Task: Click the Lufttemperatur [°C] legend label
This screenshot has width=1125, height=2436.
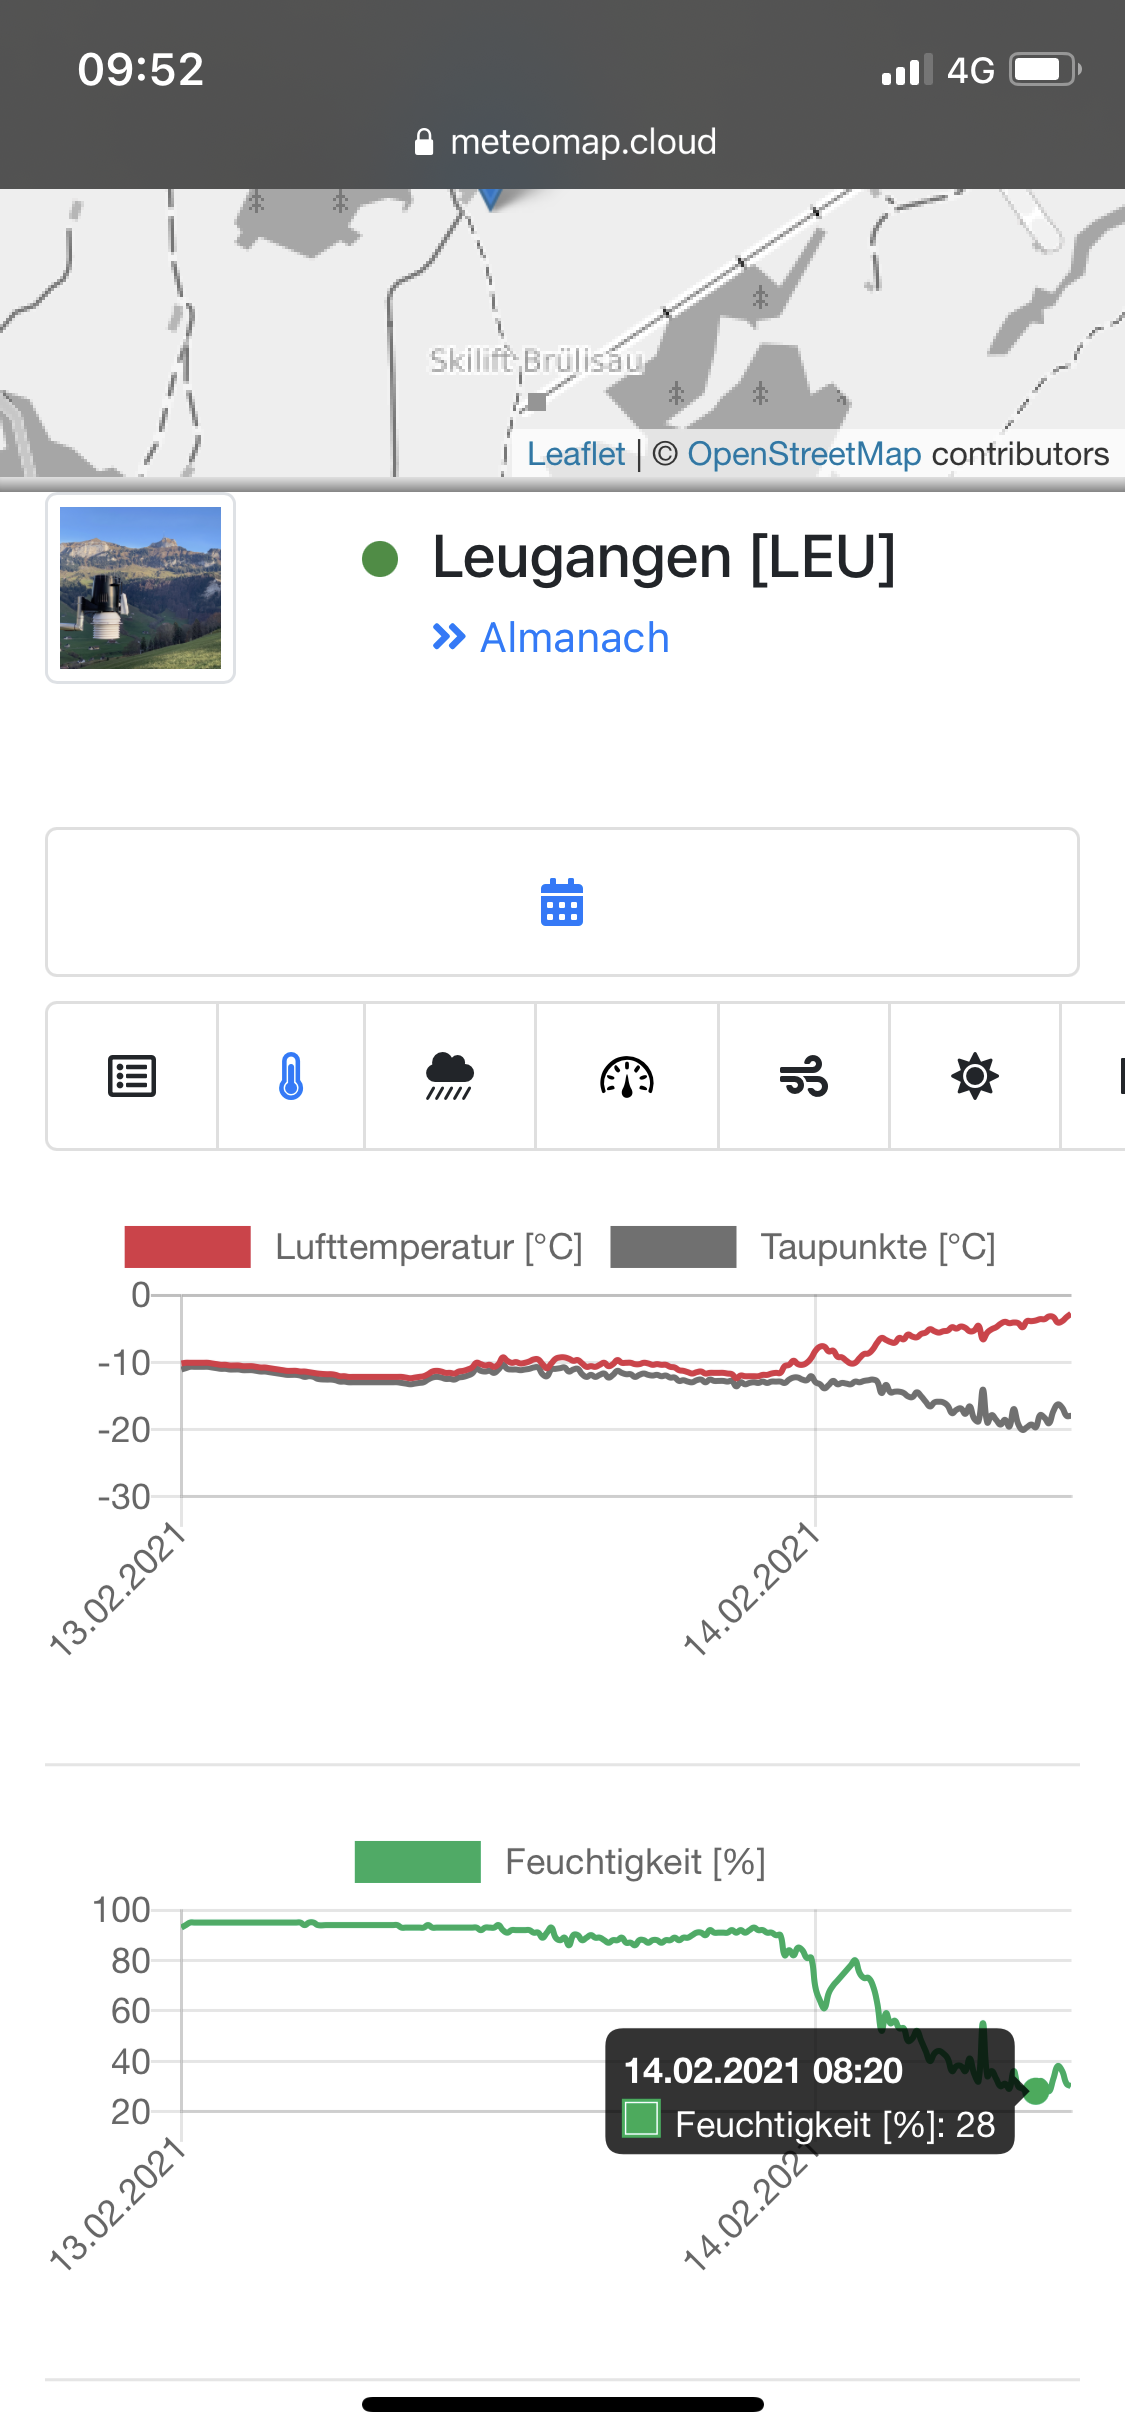Action: tap(428, 1247)
